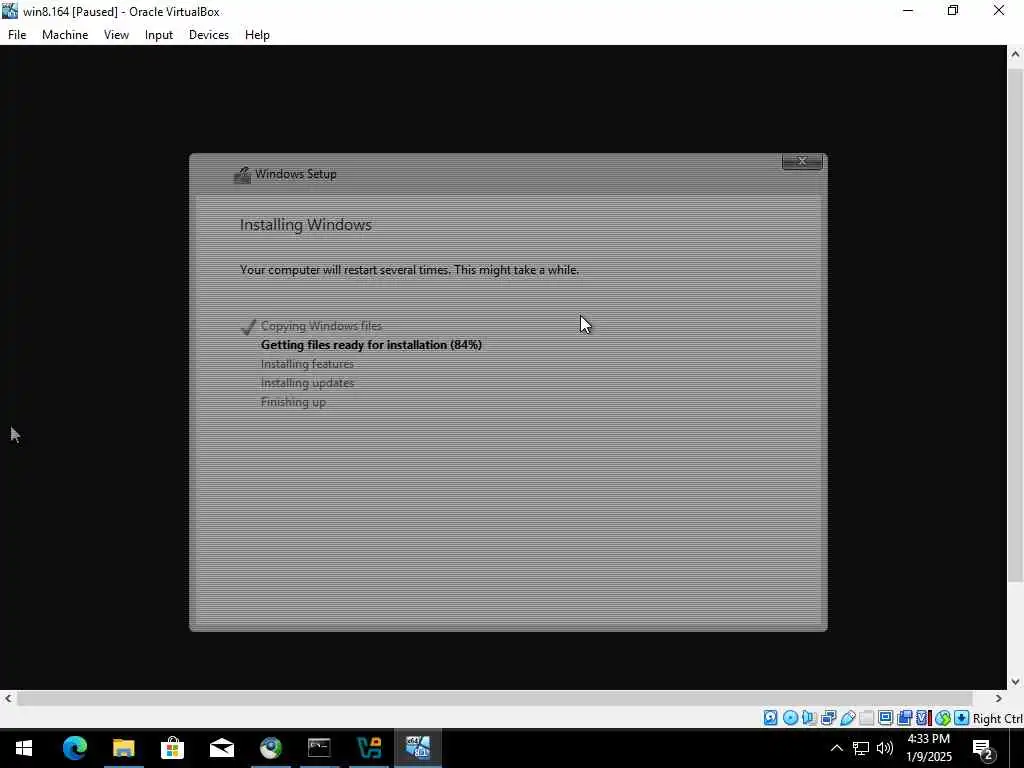Viewport: 1024px width, 768px height.
Task: Open the volume tray control
Action: click(x=885, y=748)
